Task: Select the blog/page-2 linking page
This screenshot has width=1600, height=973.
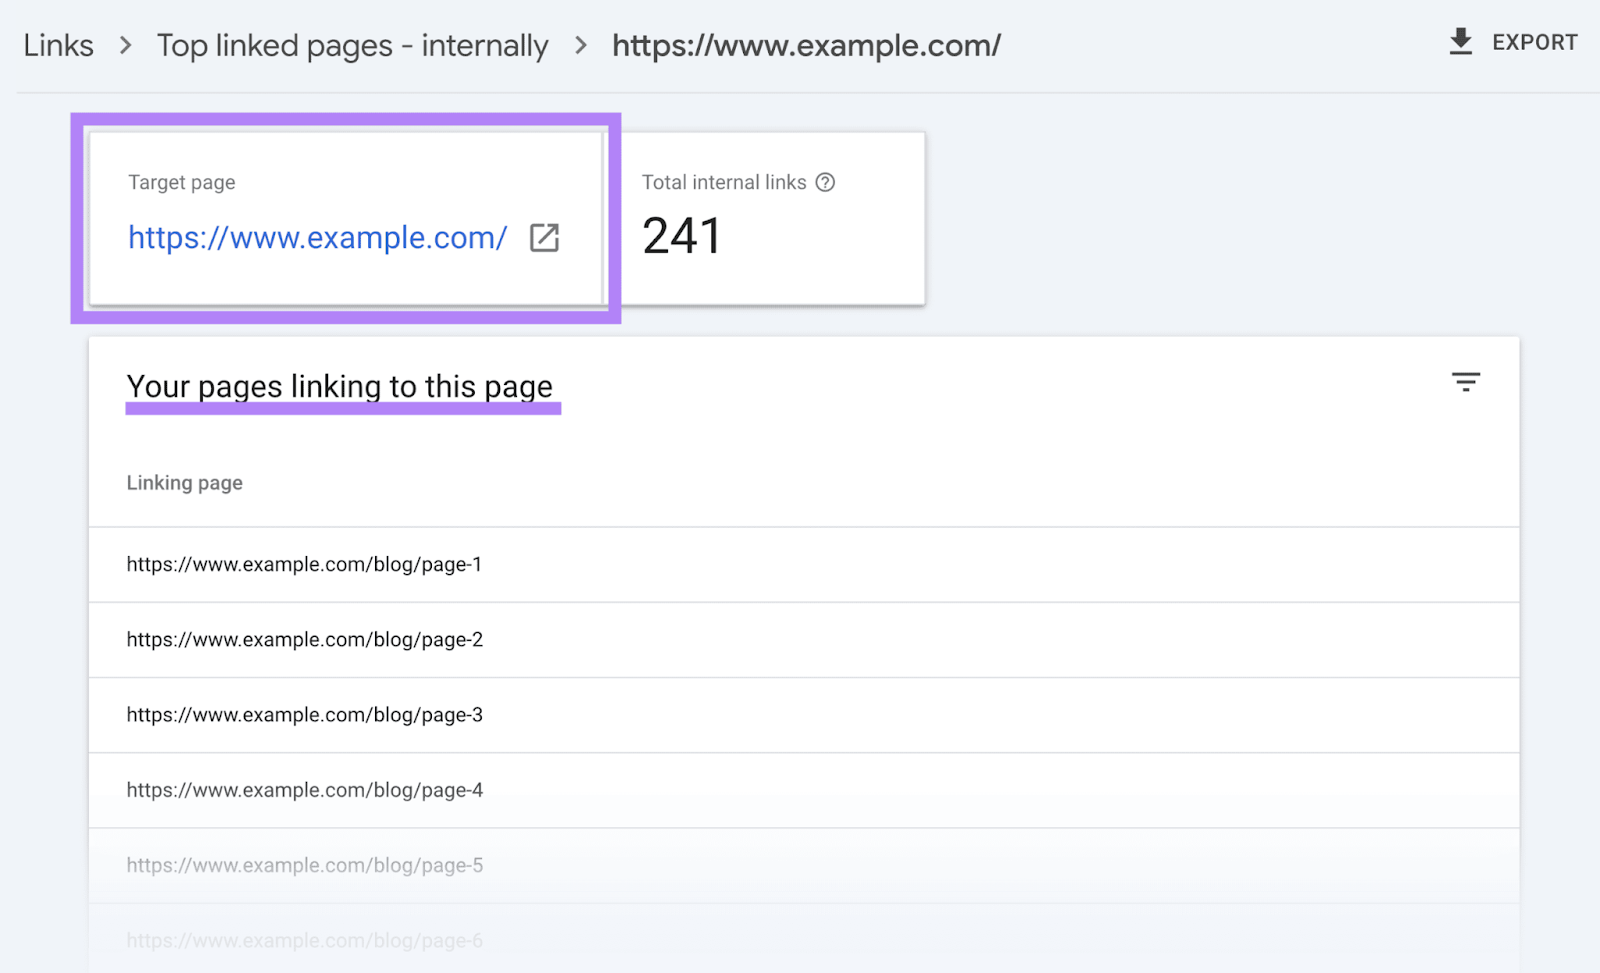Action: [304, 639]
